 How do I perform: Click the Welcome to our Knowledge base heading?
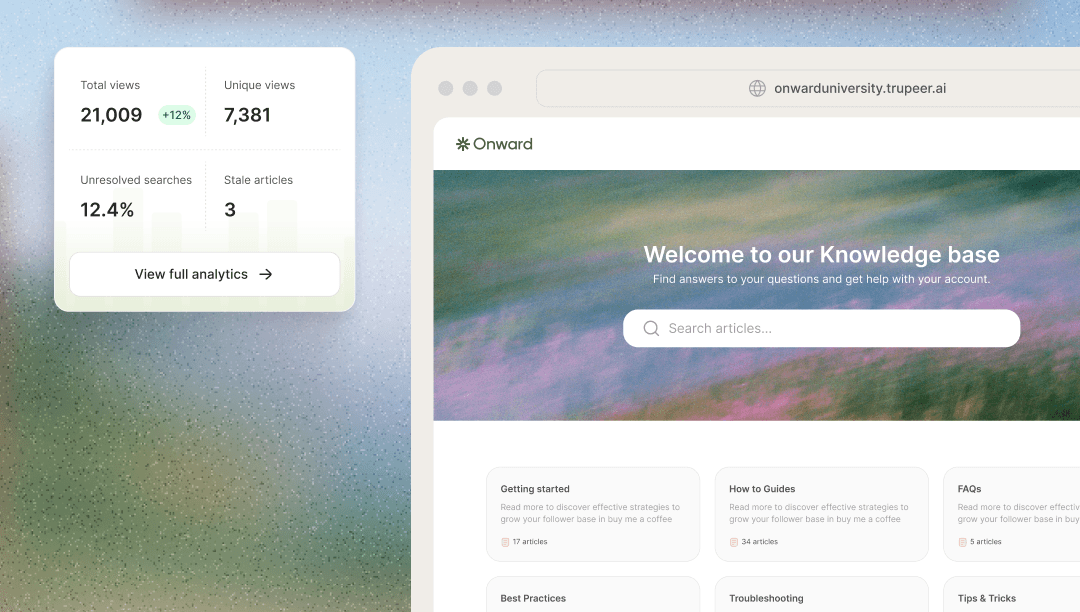click(x=821, y=255)
